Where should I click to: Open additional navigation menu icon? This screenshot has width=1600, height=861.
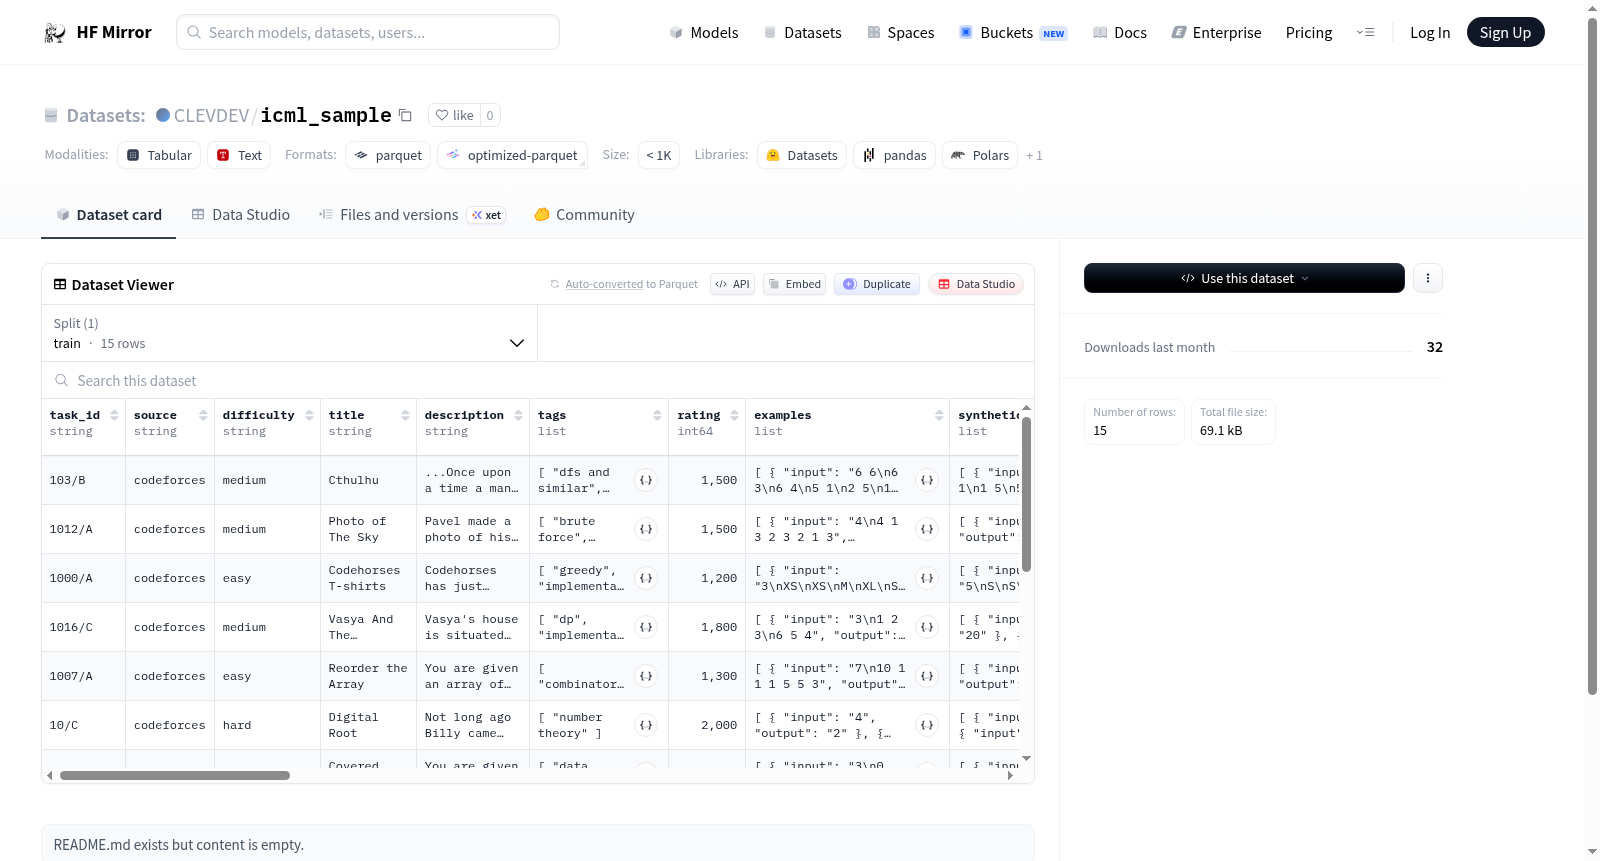pyautogui.click(x=1365, y=32)
